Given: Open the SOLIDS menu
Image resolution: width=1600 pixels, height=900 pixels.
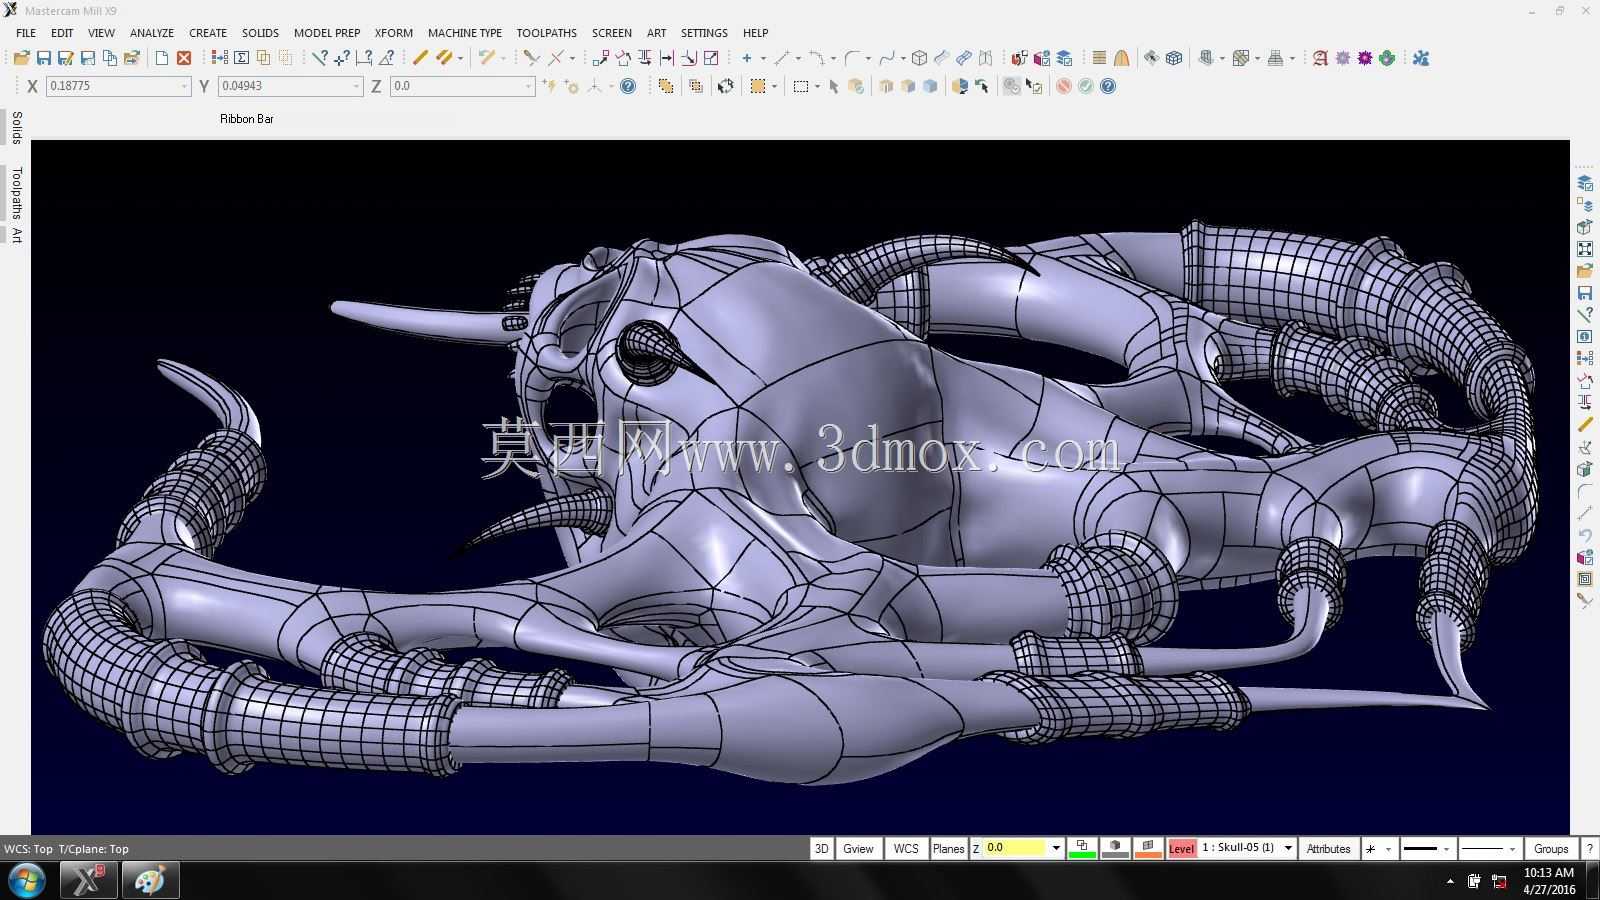Looking at the screenshot, I should coord(260,33).
